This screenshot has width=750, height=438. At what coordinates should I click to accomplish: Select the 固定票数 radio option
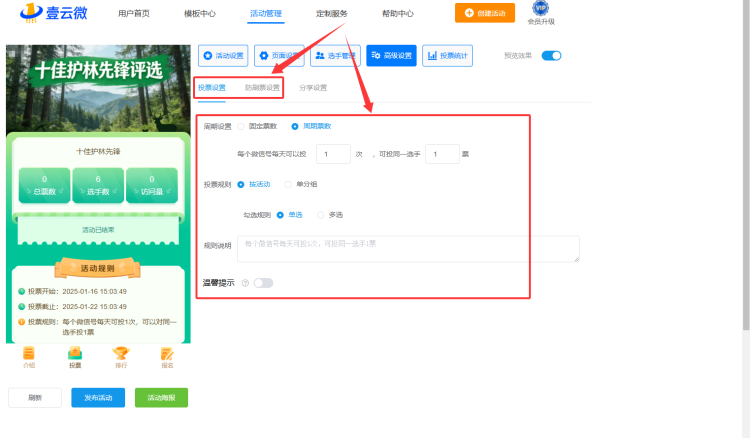pos(241,126)
